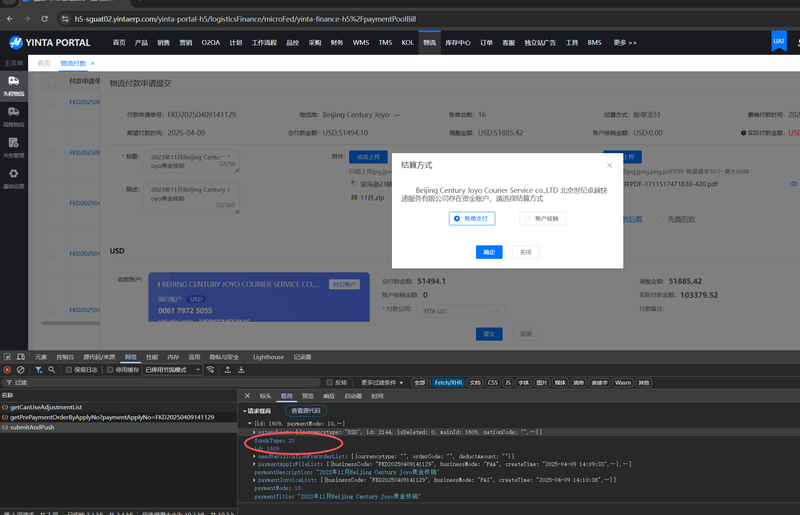Click the blue 确定 button in dialog
Image resolution: width=800 pixels, height=515 pixels.
tap(488, 252)
